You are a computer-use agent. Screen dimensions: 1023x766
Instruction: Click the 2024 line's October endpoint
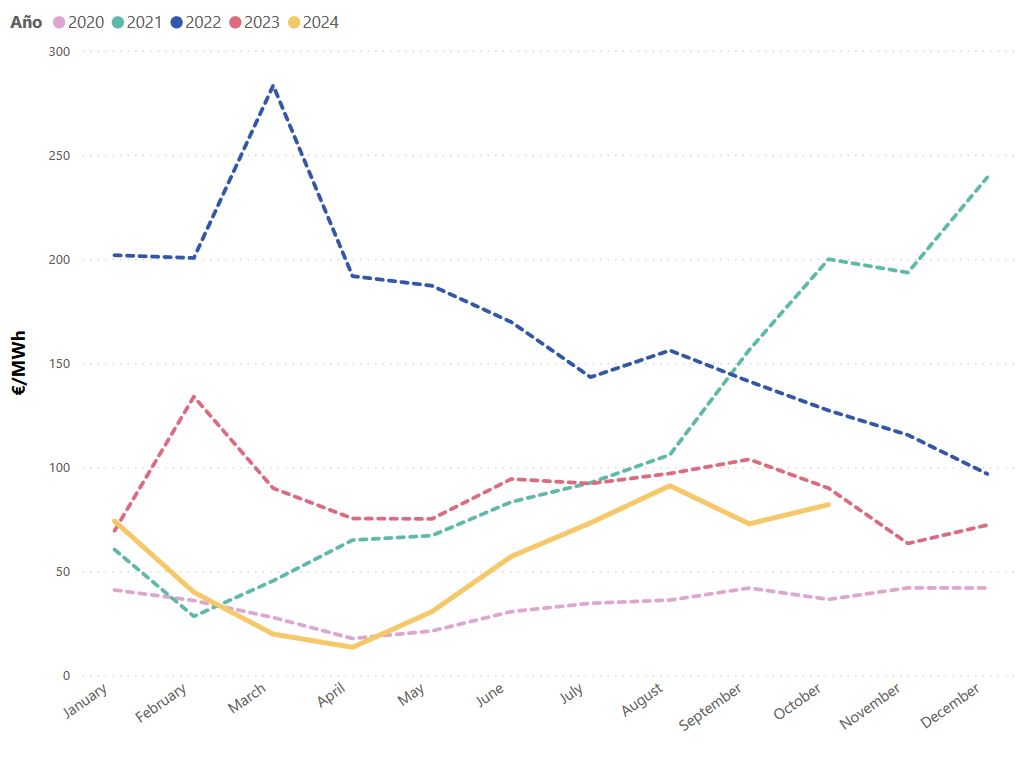pos(829,504)
